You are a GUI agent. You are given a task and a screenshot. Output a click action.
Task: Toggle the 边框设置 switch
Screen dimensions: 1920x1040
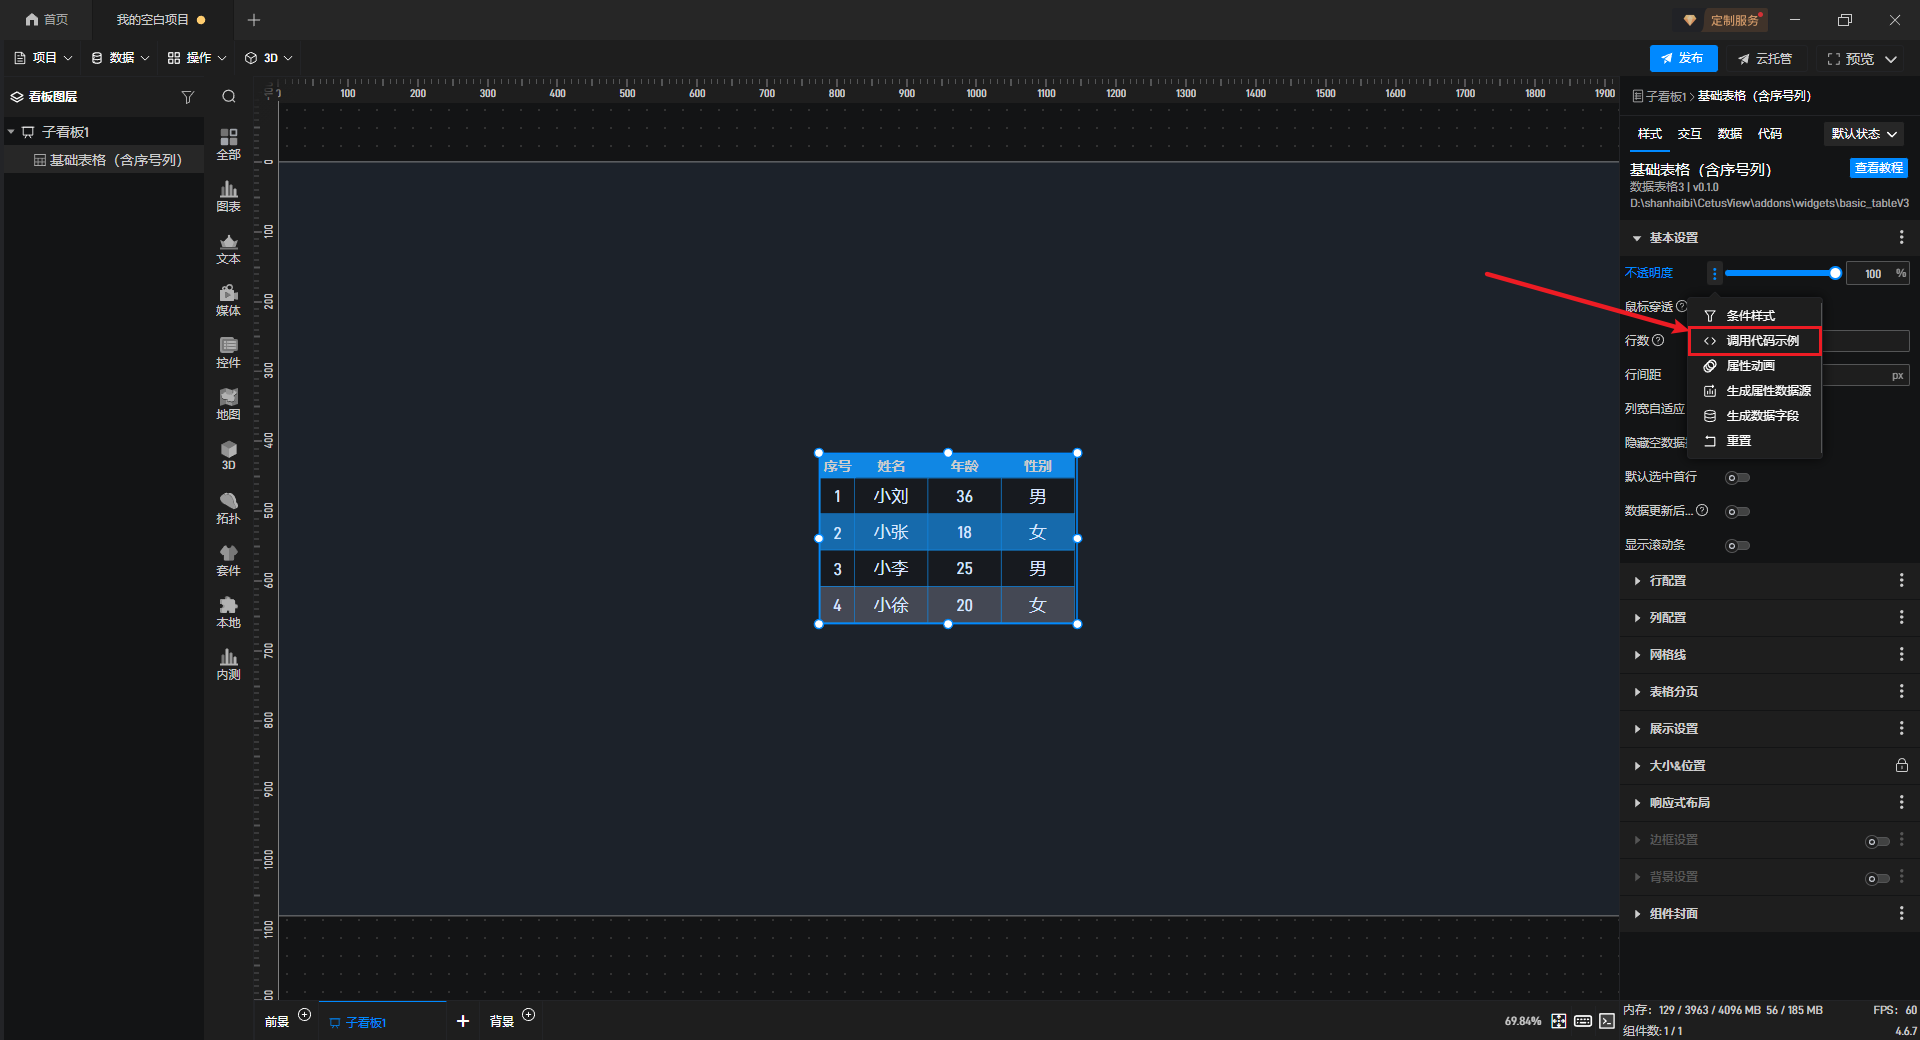[1877, 841]
